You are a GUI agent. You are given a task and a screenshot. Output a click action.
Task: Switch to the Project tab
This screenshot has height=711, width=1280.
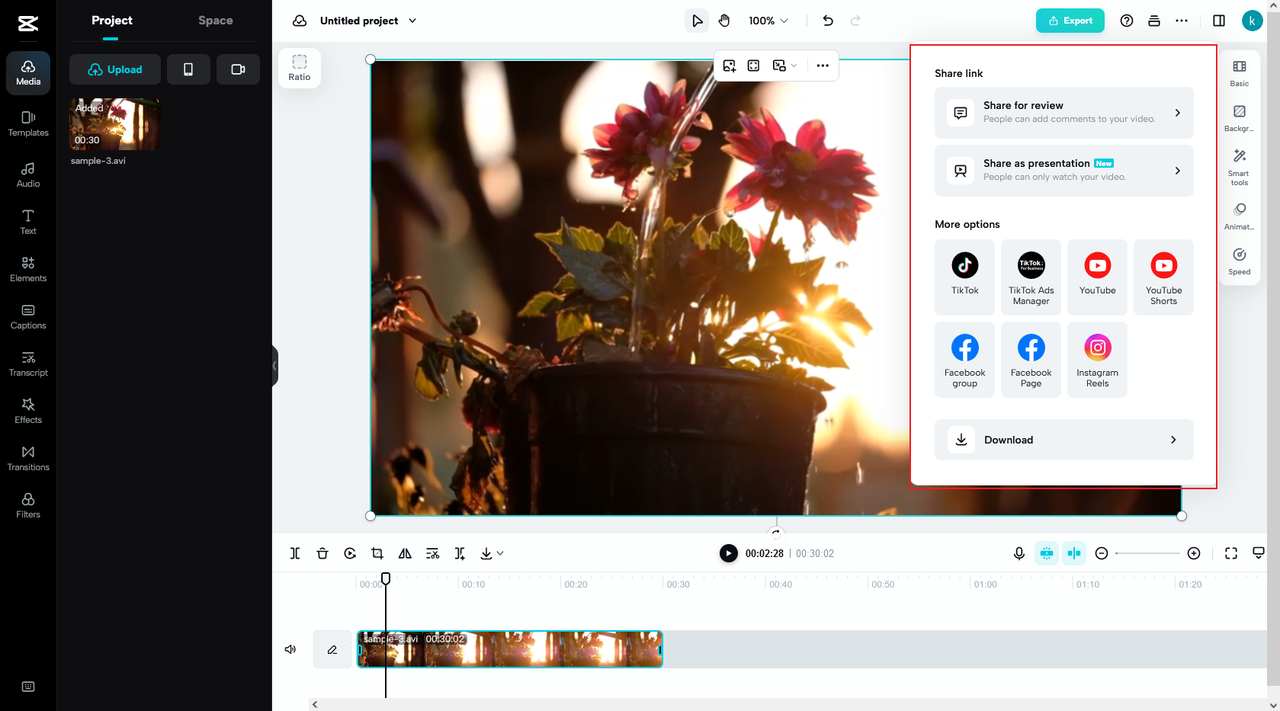112,20
